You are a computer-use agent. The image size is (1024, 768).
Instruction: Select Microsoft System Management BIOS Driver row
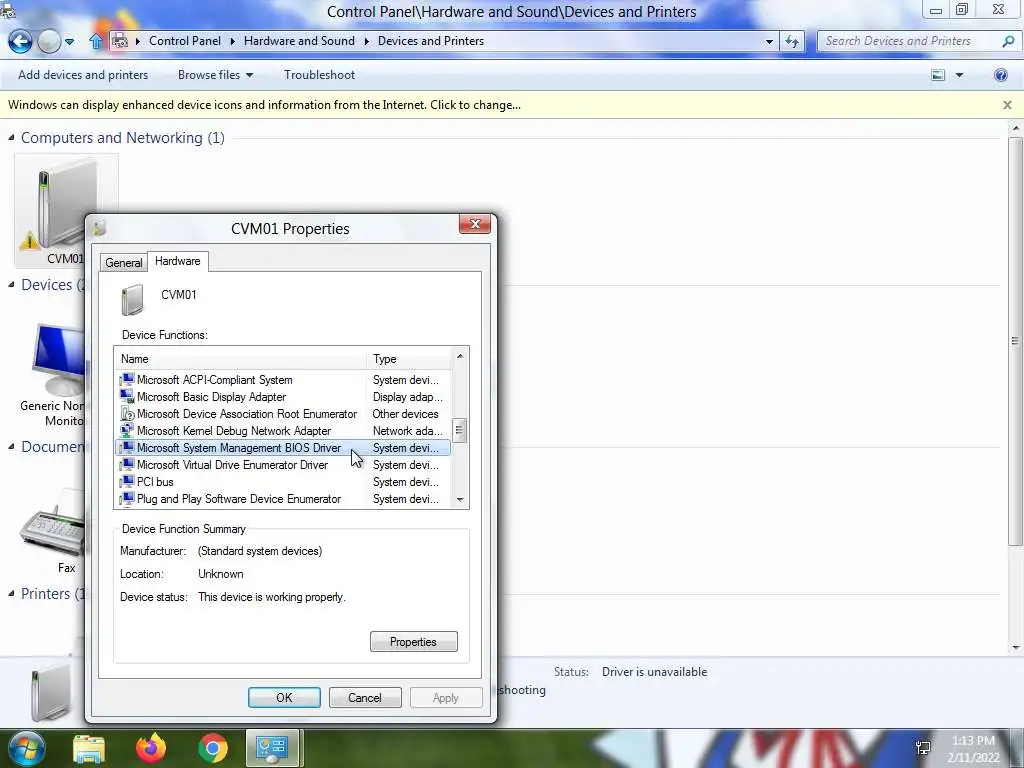282,447
